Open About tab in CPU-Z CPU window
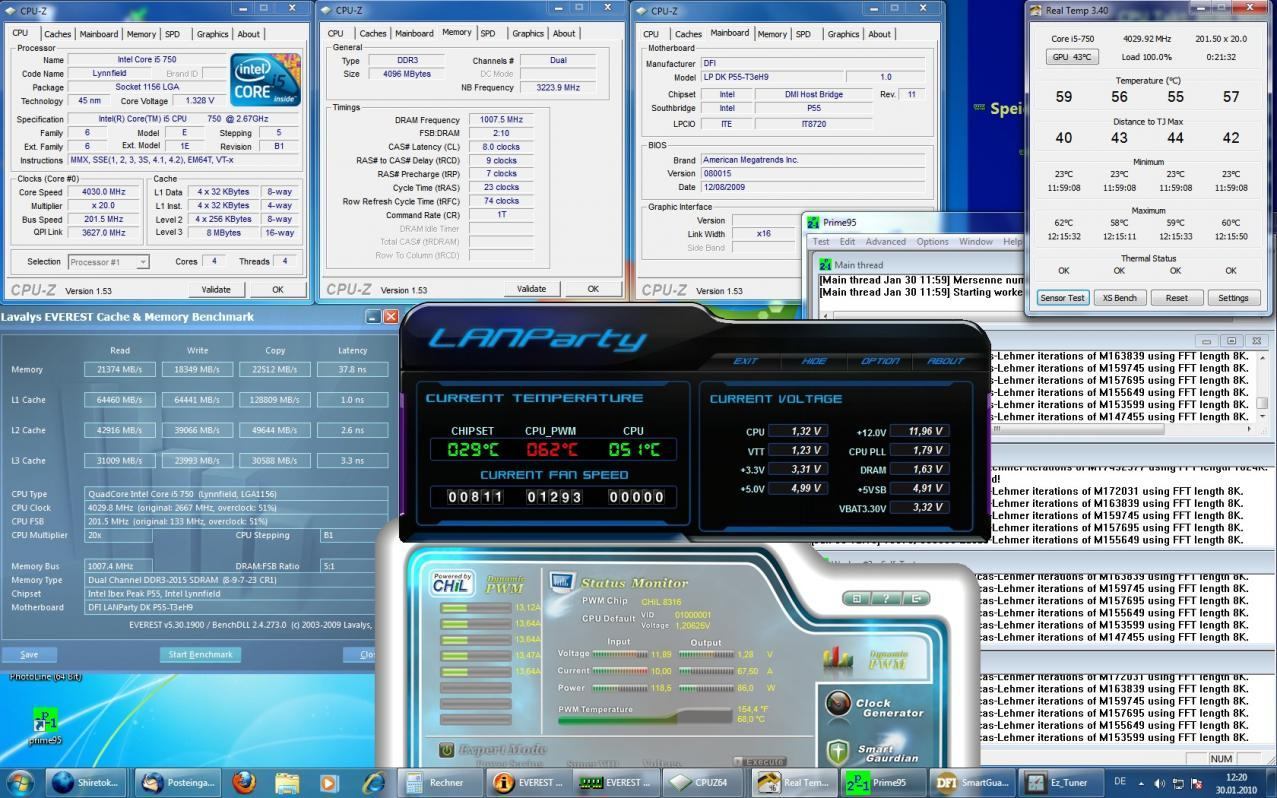 click(248, 34)
